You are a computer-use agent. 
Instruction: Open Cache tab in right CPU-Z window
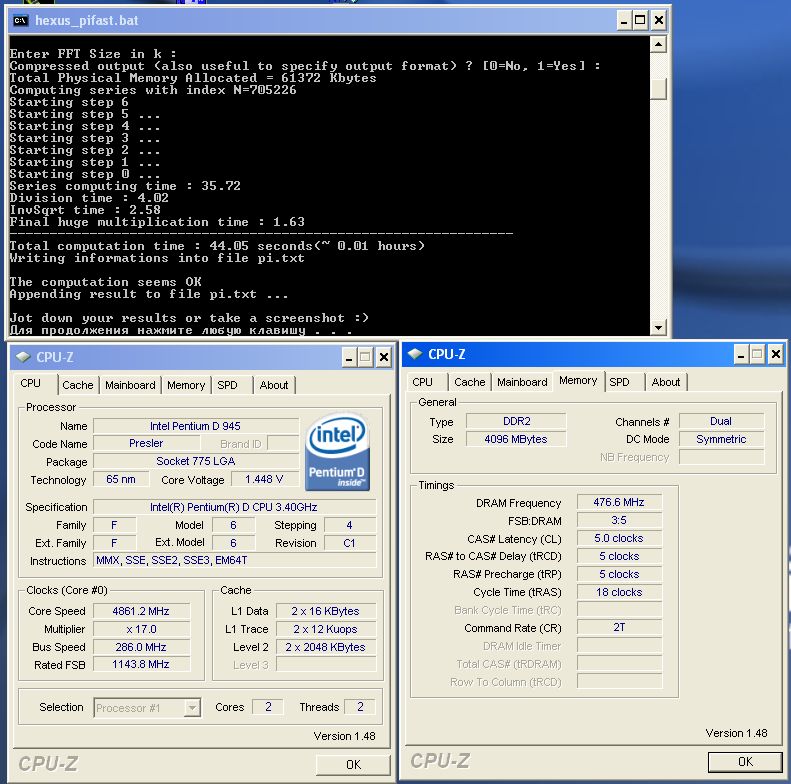click(470, 382)
